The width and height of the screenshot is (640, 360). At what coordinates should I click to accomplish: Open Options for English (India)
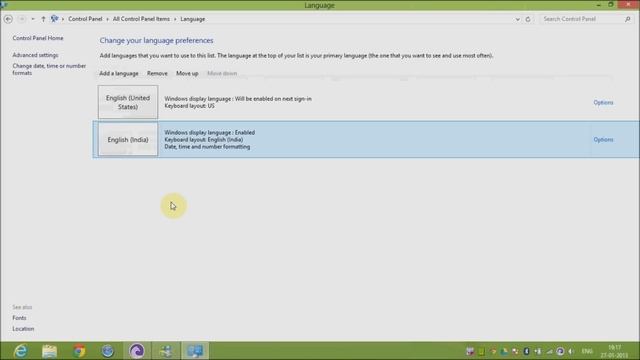[x=603, y=140]
